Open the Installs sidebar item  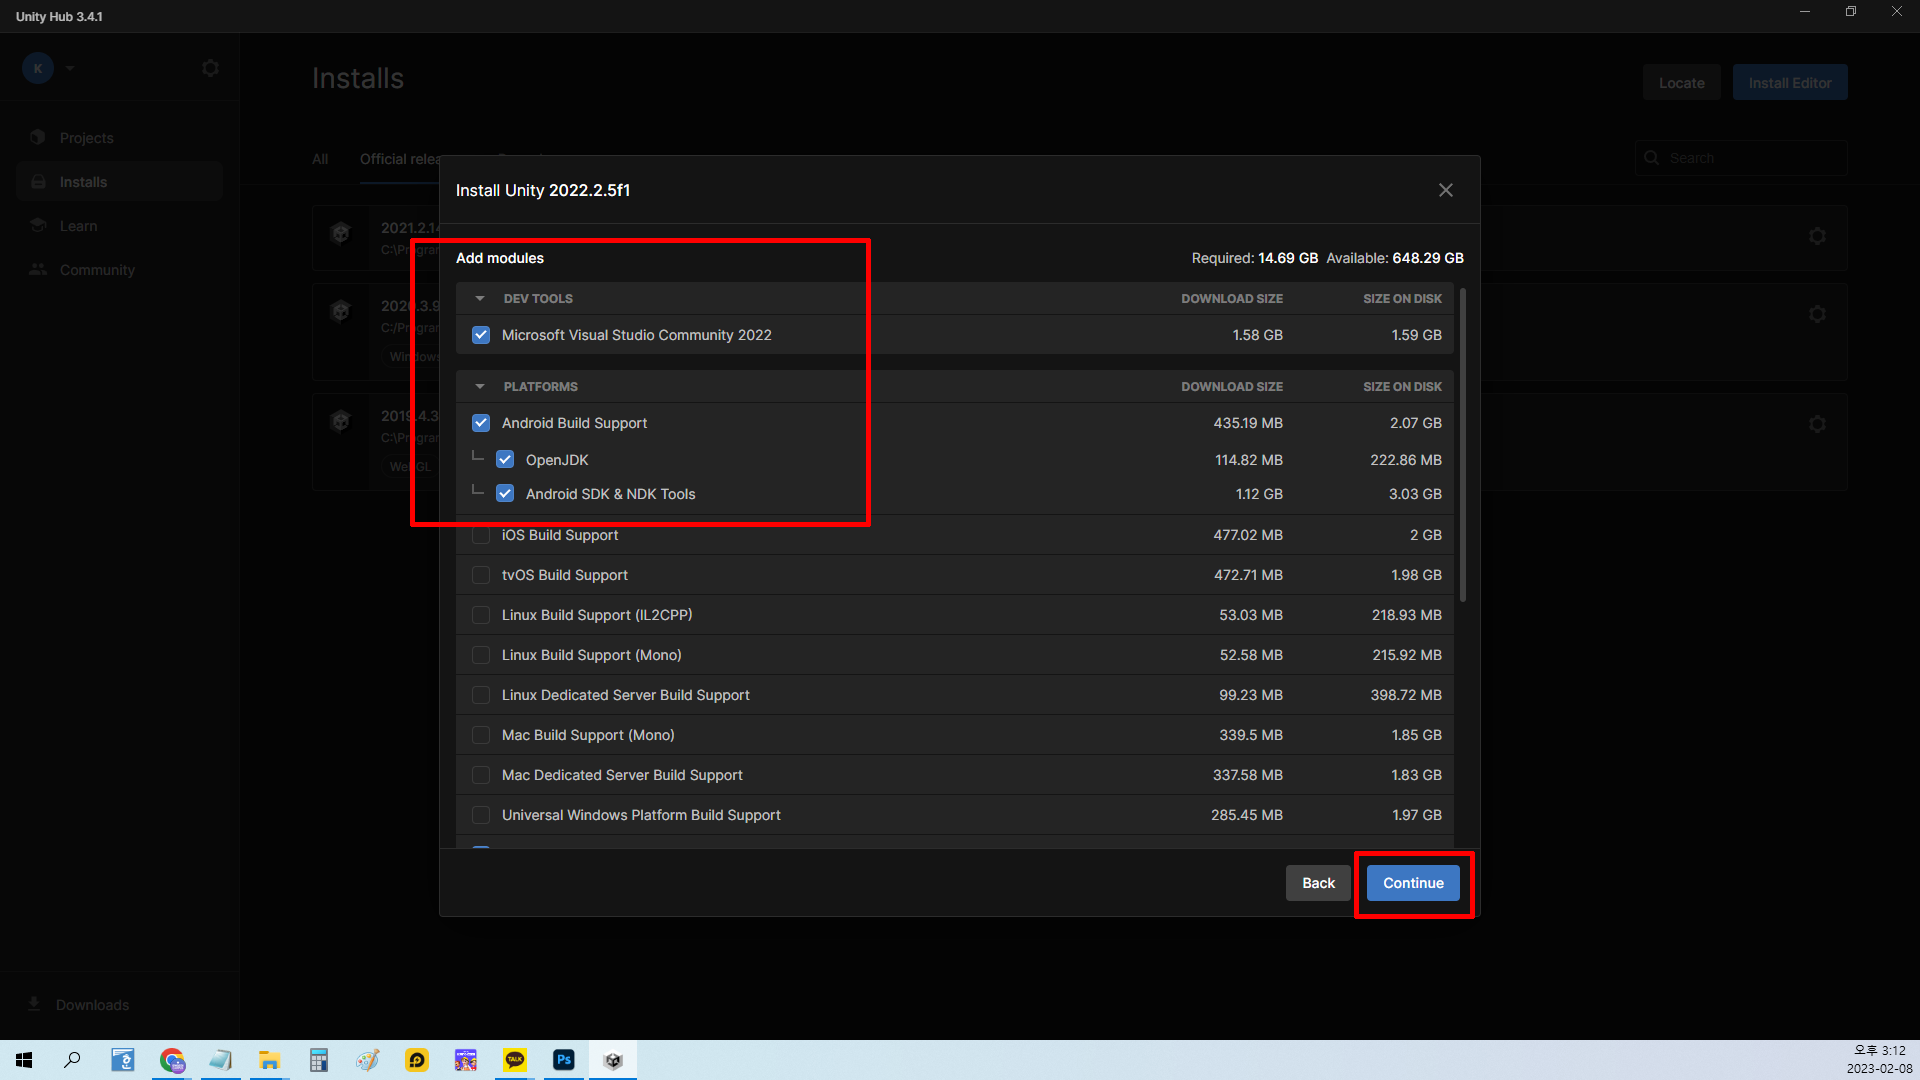point(119,182)
